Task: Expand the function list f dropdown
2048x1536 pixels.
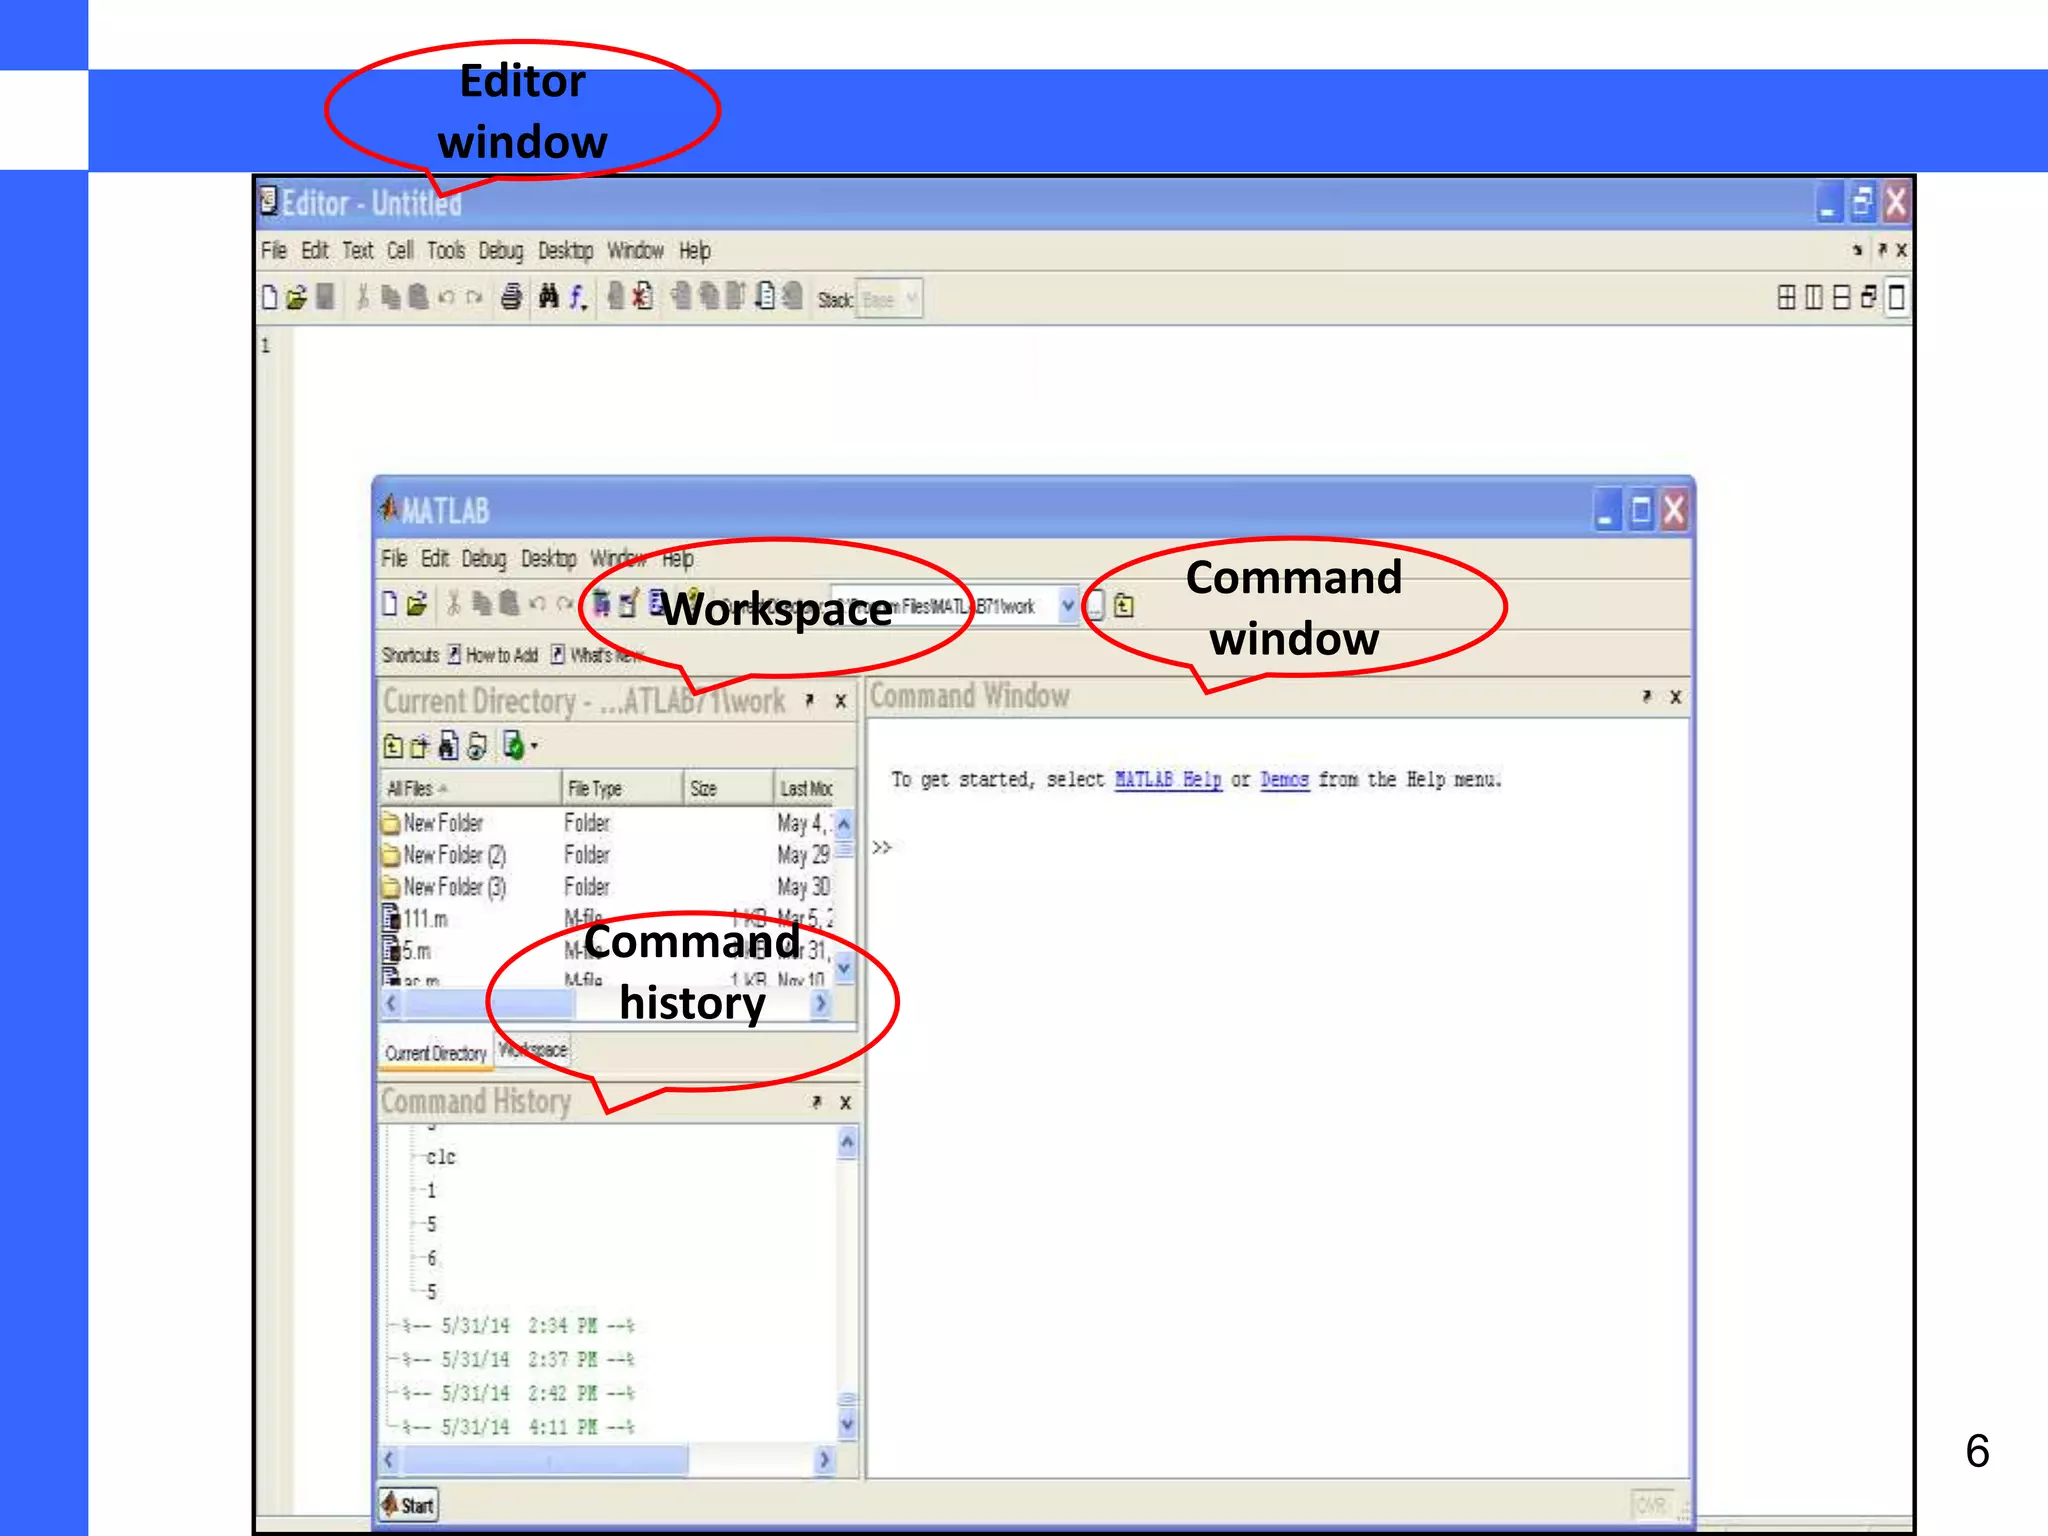Action: coord(578,298)
